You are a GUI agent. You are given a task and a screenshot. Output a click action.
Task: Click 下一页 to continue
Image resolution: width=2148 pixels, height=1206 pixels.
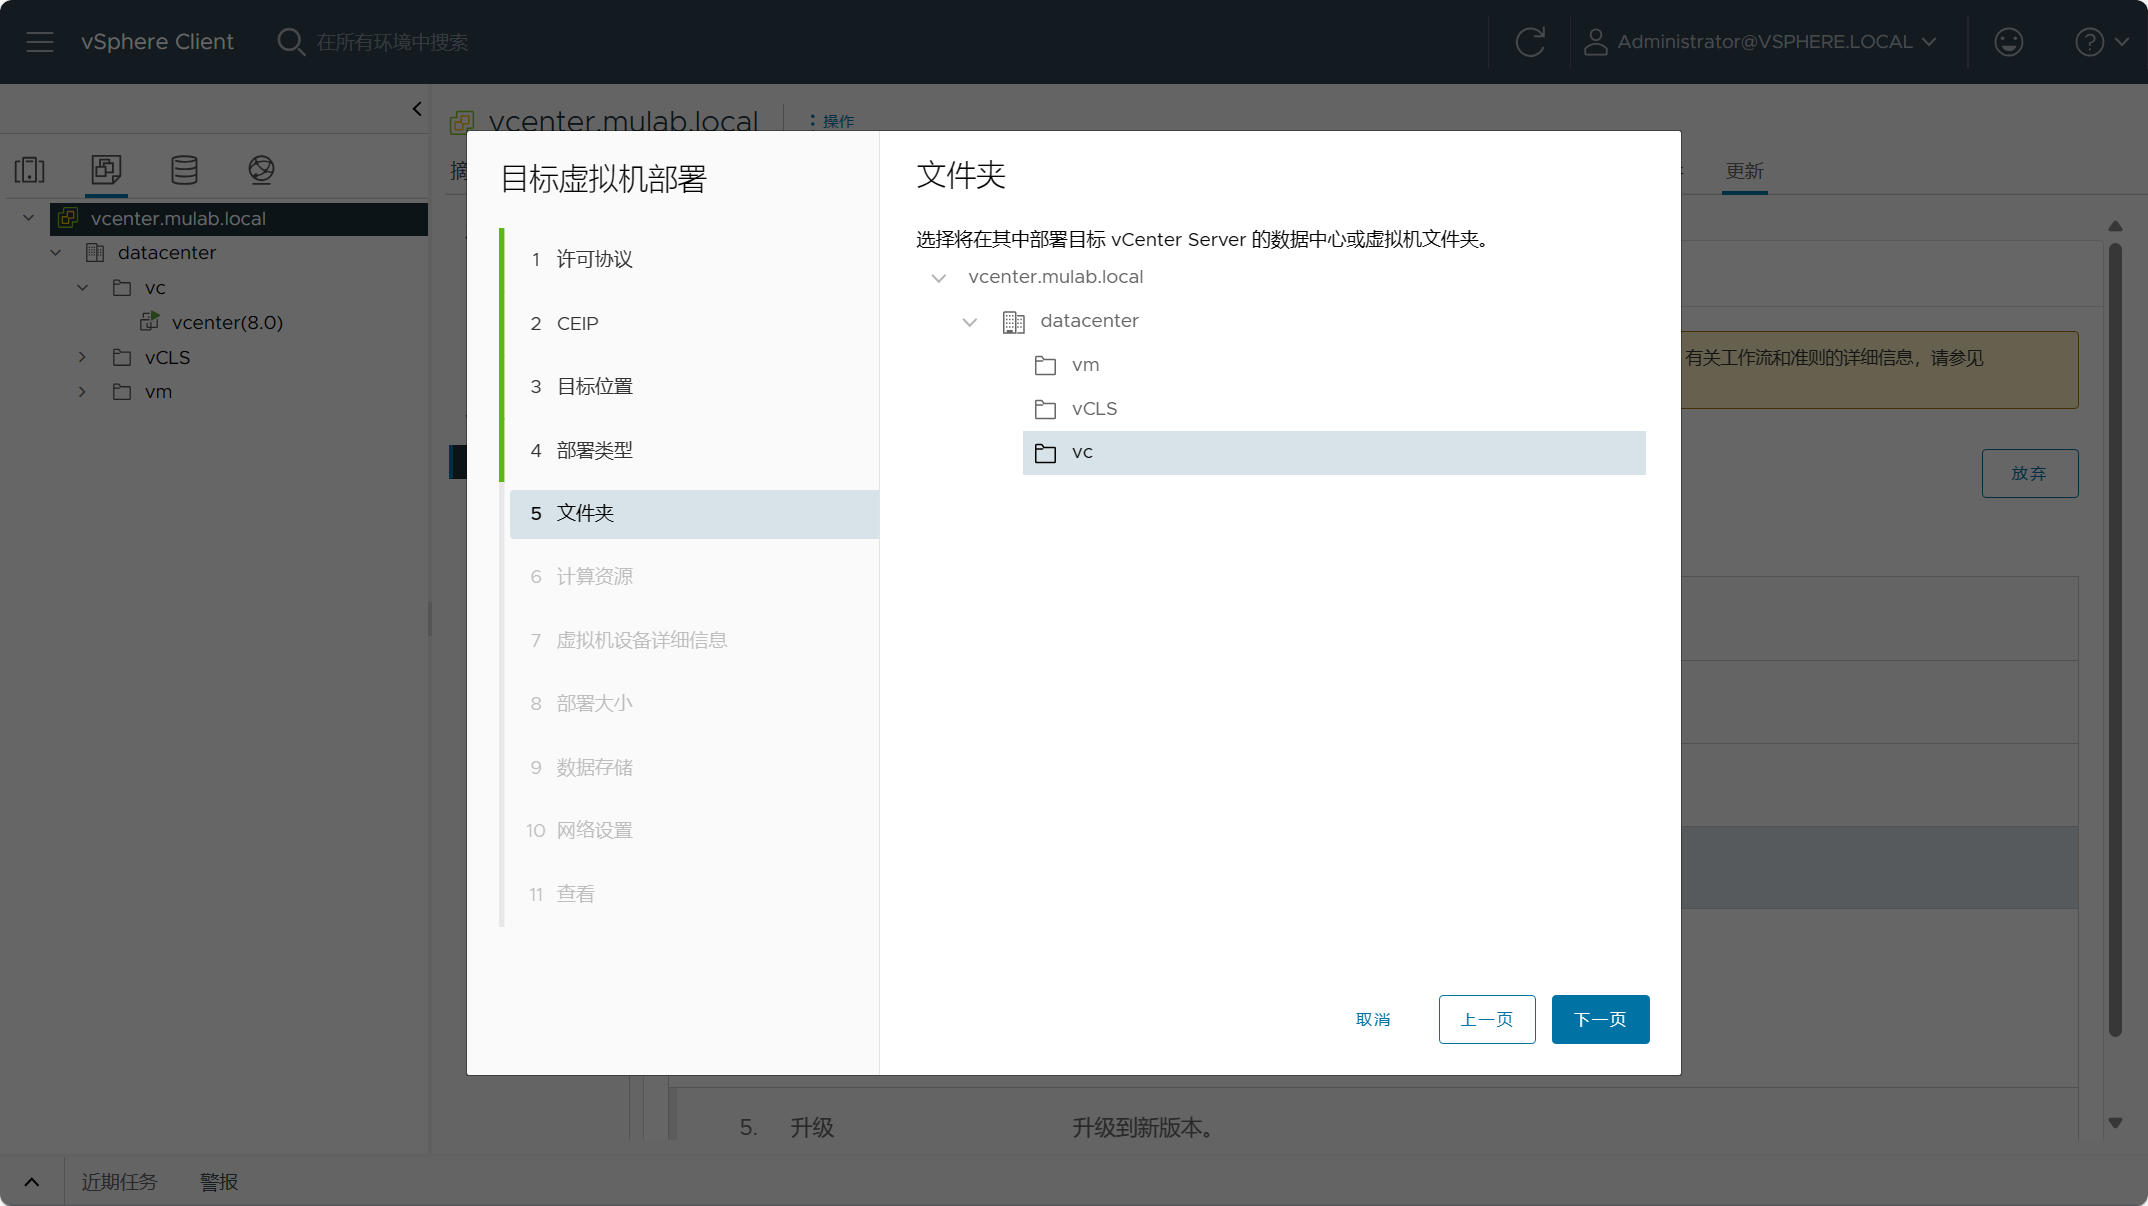(1600, 1019)
